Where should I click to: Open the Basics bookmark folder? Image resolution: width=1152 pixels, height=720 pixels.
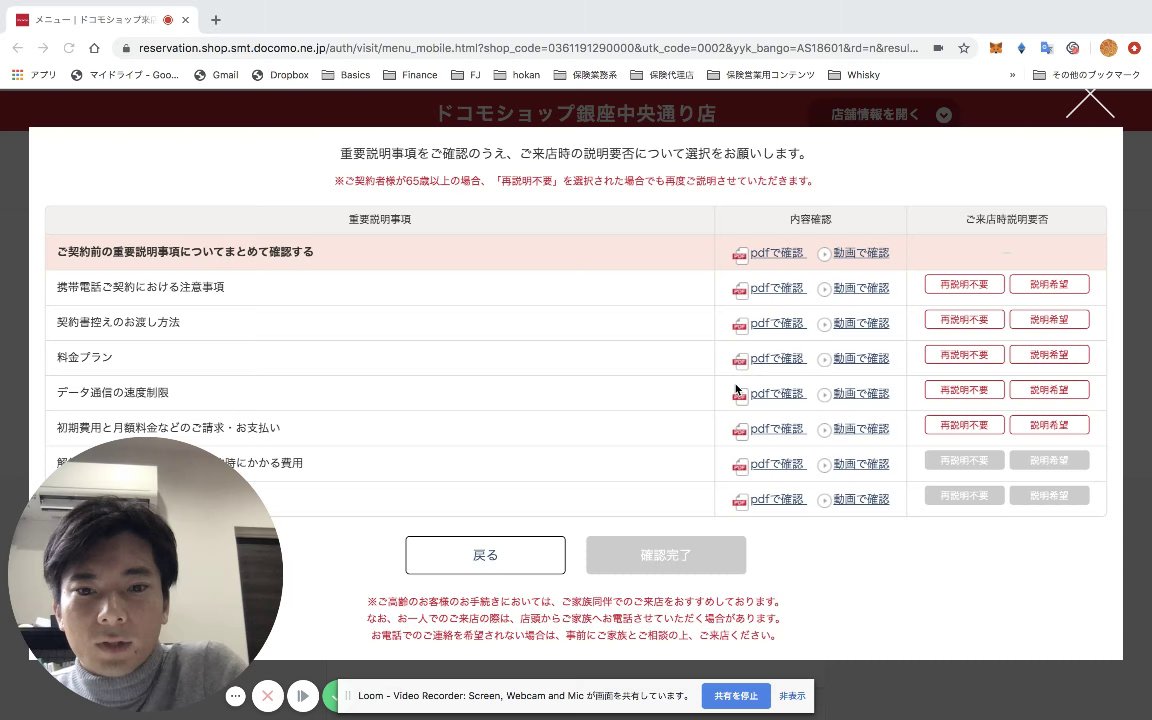(x=346, y=75)
